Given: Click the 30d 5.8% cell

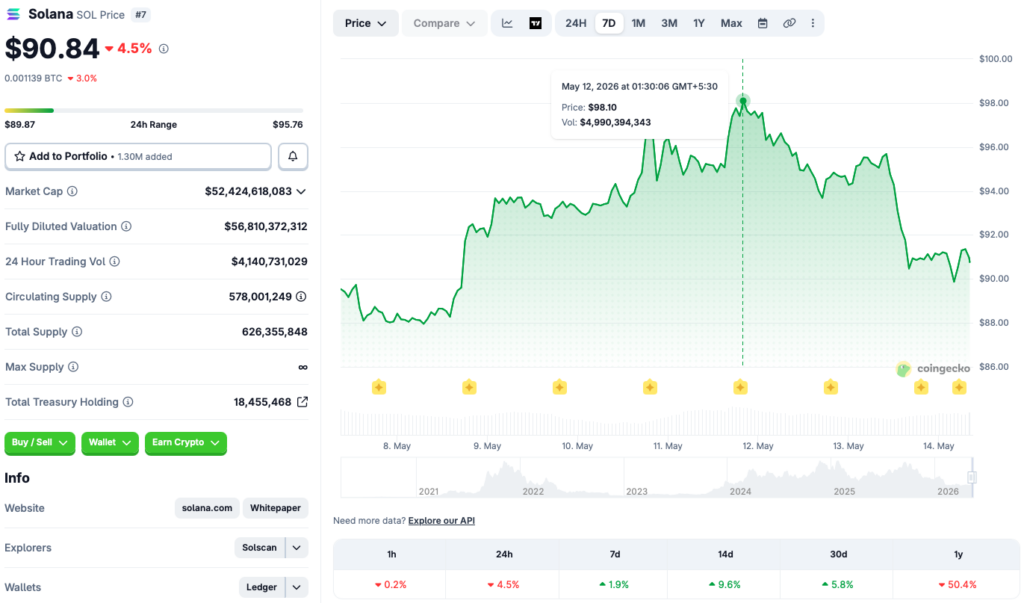Looking at the screenshot, I should [x=837, y=585].
